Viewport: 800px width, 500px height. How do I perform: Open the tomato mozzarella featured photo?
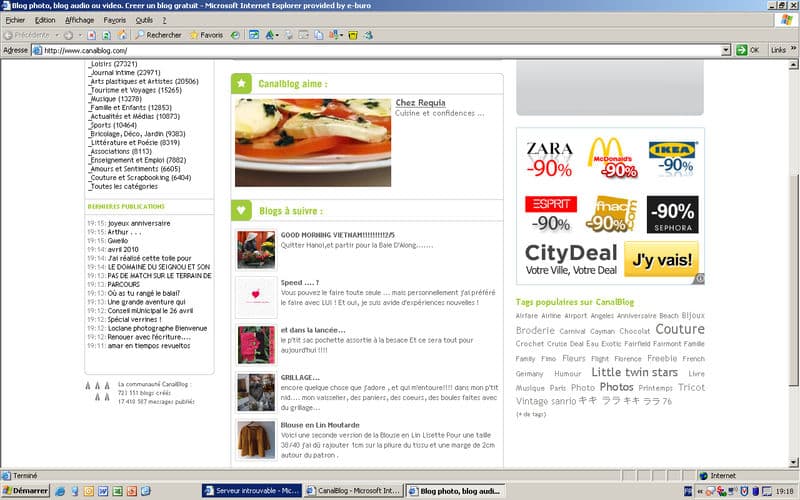coord(313,142)
